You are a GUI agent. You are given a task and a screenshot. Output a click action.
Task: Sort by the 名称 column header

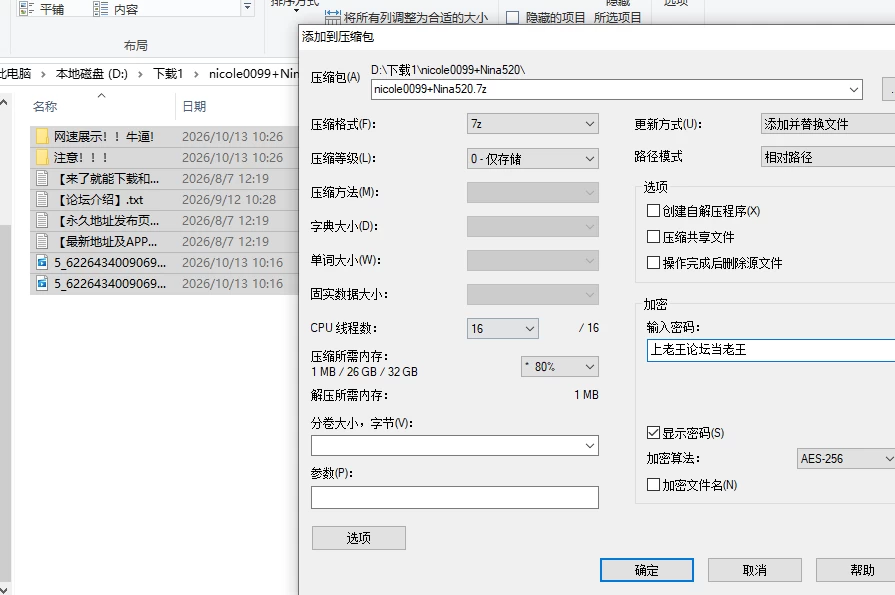click(x=45, y=106)
